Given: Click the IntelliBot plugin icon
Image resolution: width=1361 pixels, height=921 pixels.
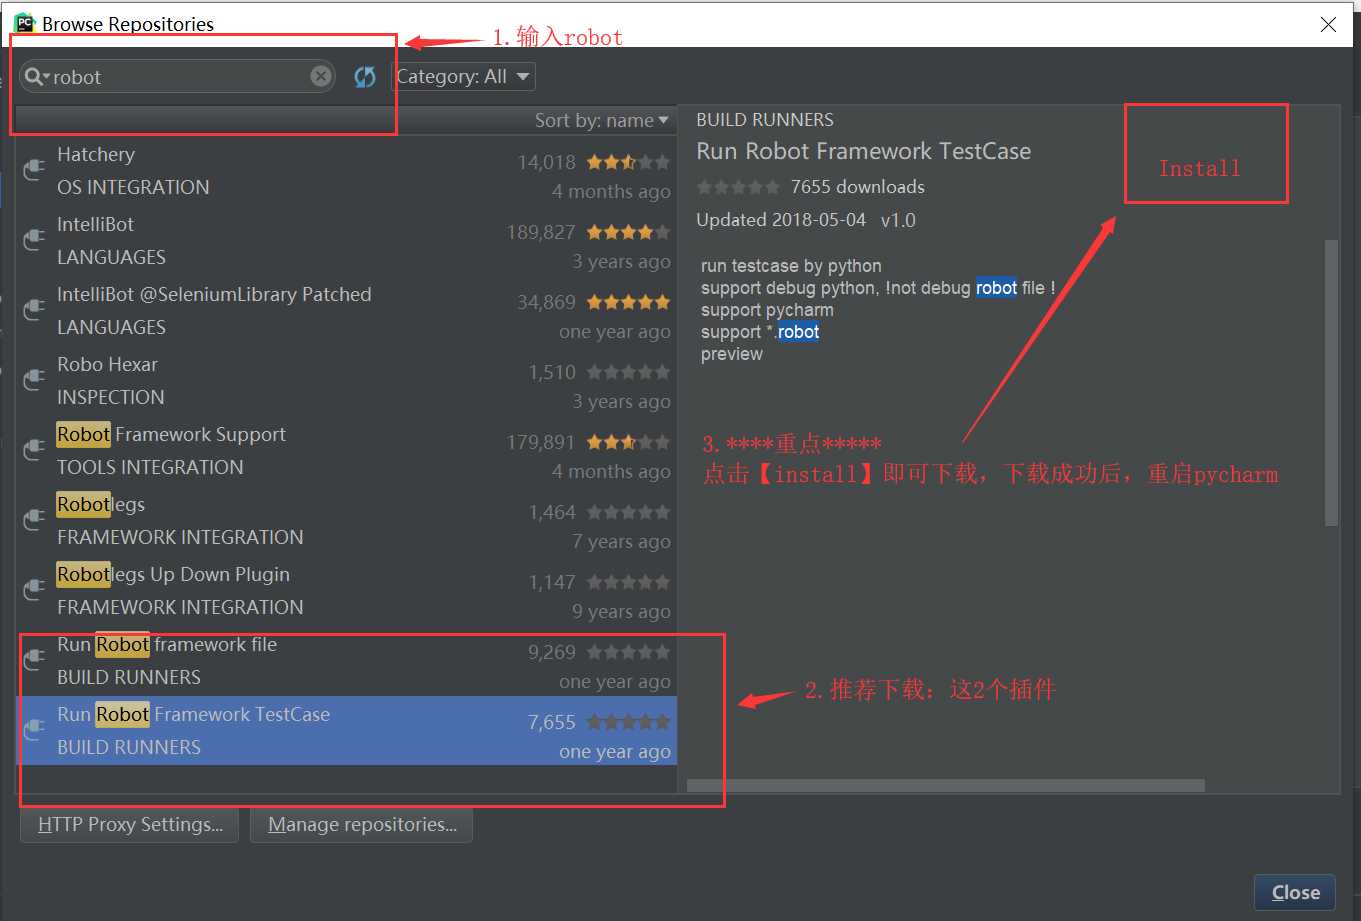Looking at the screenshot, I should pyautogui.click(x=34, y=239).
